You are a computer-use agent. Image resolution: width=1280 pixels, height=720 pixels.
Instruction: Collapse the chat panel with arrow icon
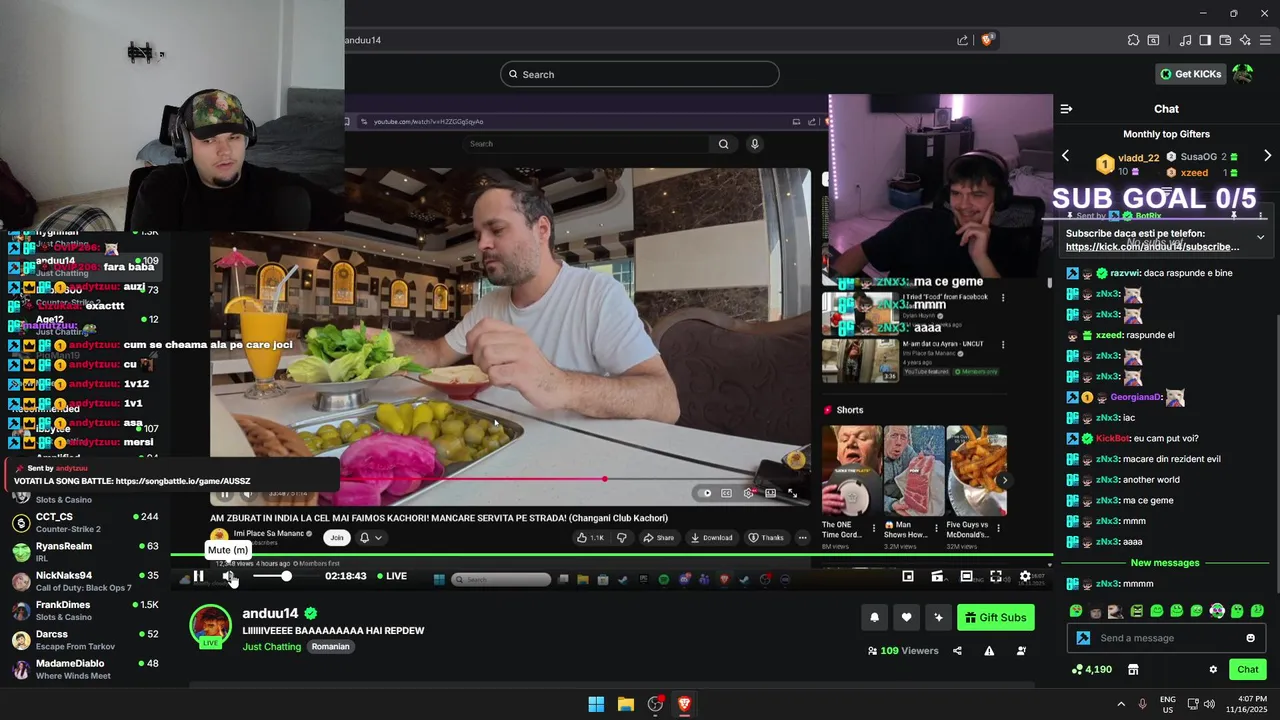coord(1066,109)
